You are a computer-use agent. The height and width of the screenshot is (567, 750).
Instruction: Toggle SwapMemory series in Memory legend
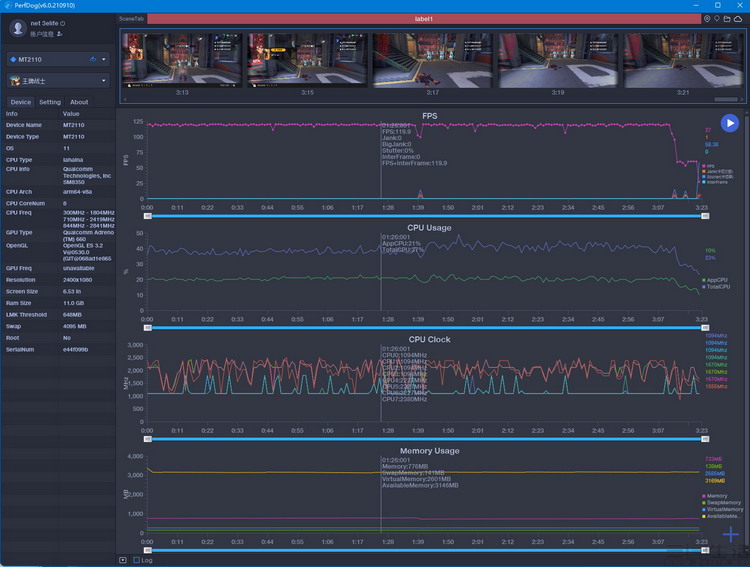point(721,502)
